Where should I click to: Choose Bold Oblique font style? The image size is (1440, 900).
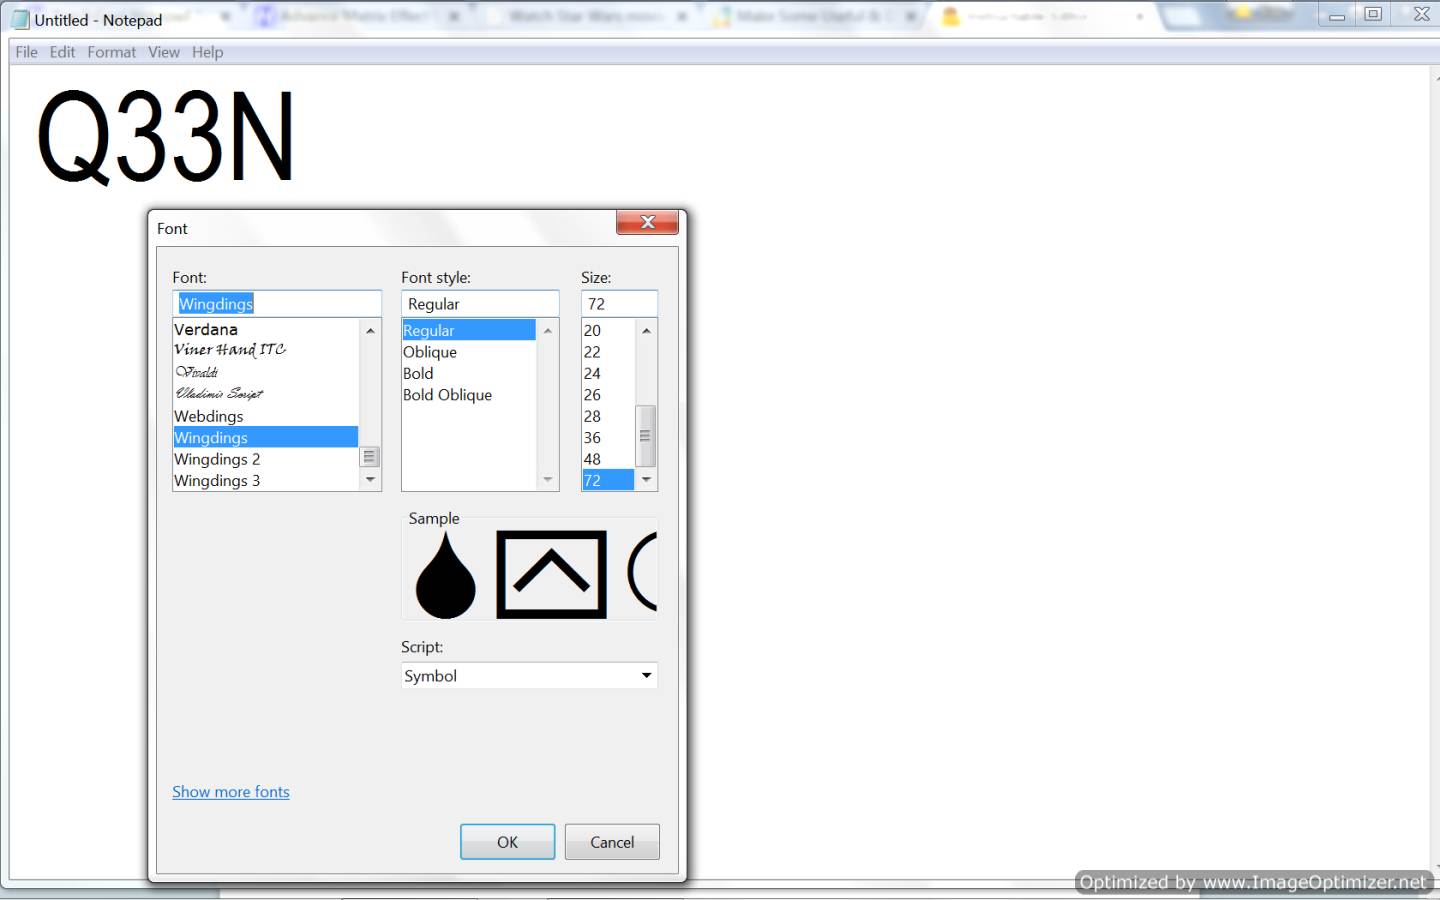coord(469,395)
